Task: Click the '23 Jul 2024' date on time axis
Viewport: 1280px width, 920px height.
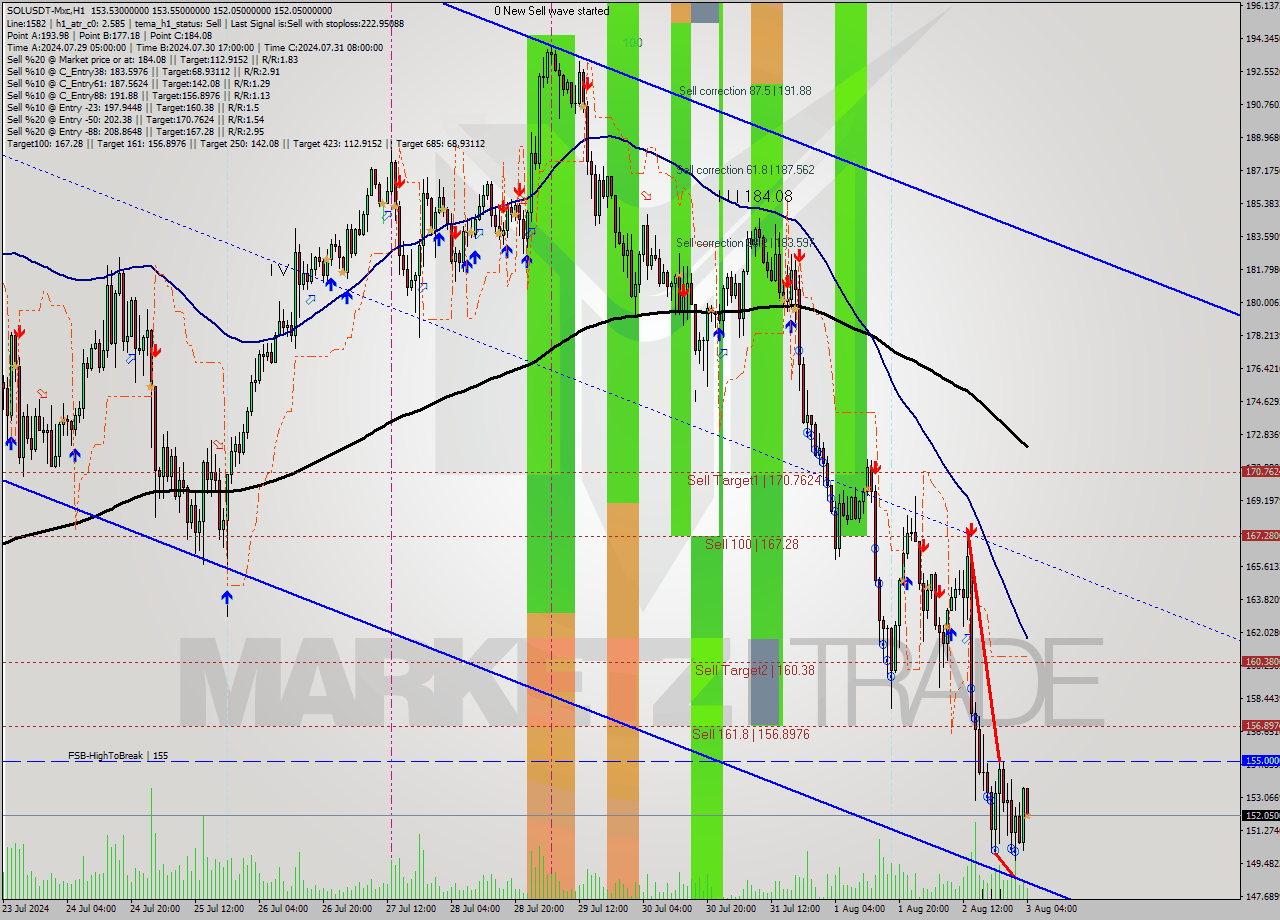Action: point(26,909)
